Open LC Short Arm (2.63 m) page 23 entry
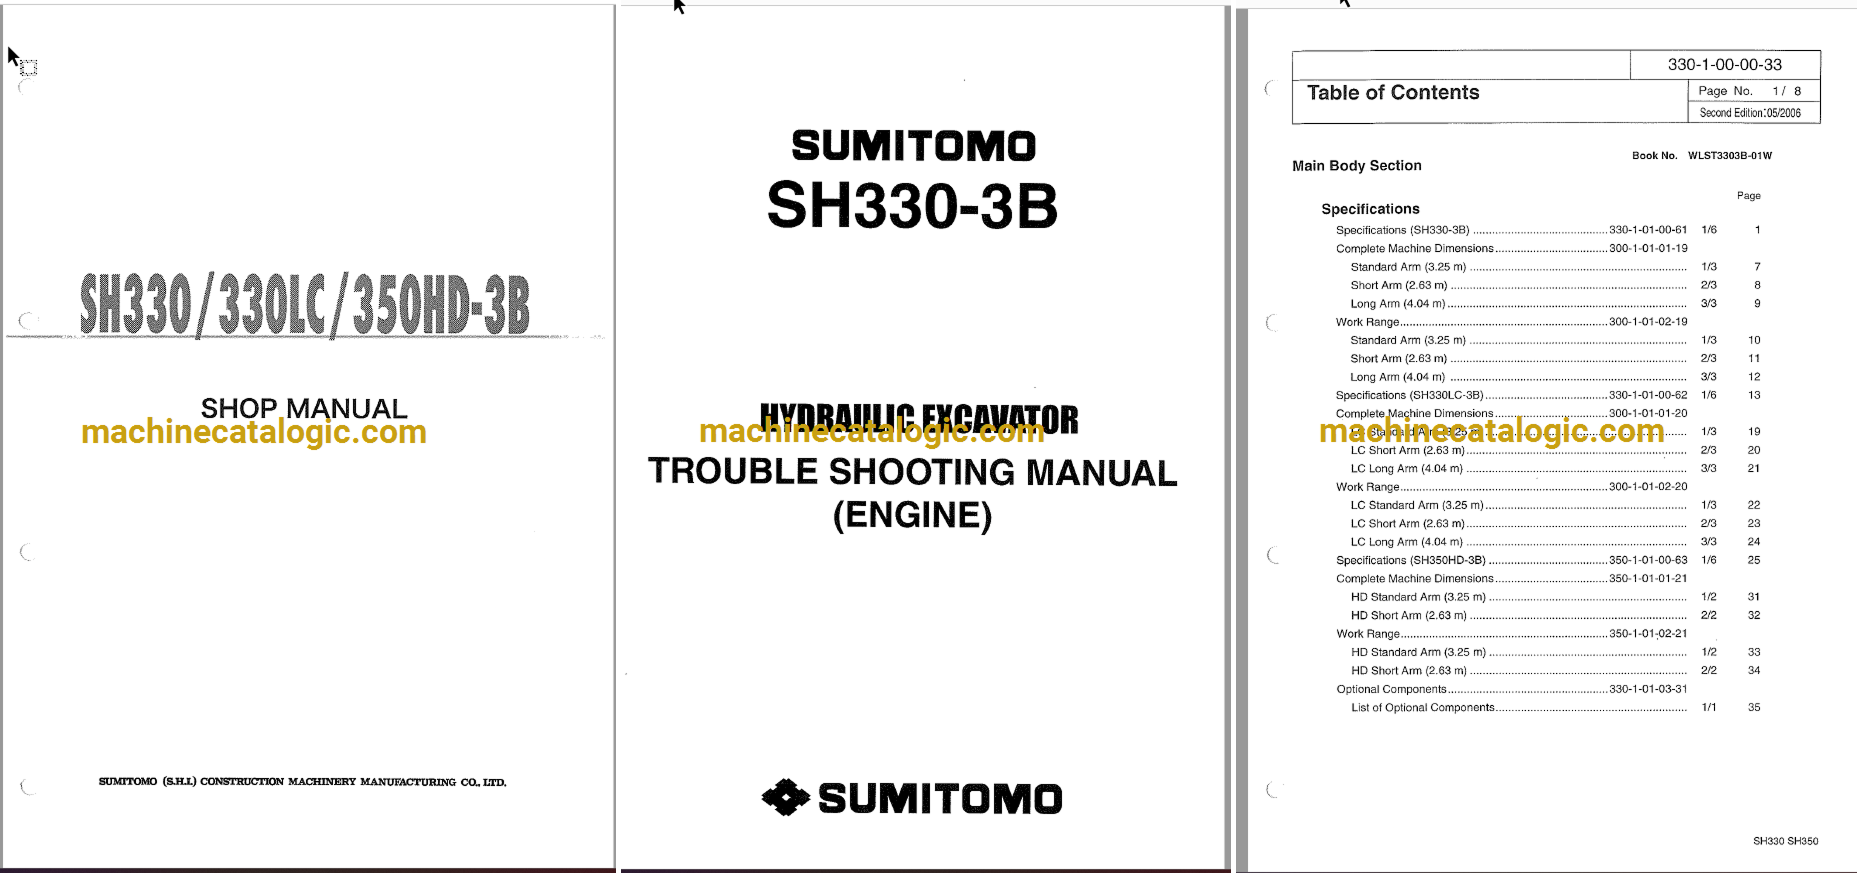 [1555, 523]
